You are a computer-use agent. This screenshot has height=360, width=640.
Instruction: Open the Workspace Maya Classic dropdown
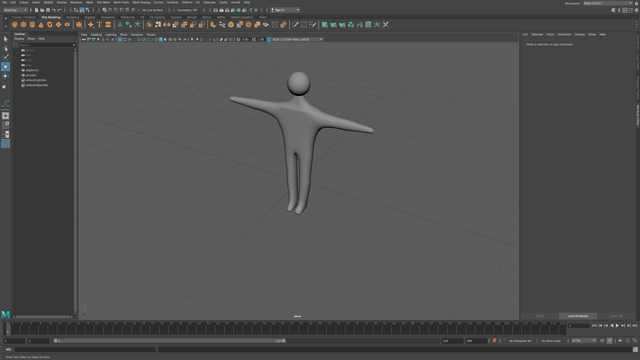pos(608,3)
